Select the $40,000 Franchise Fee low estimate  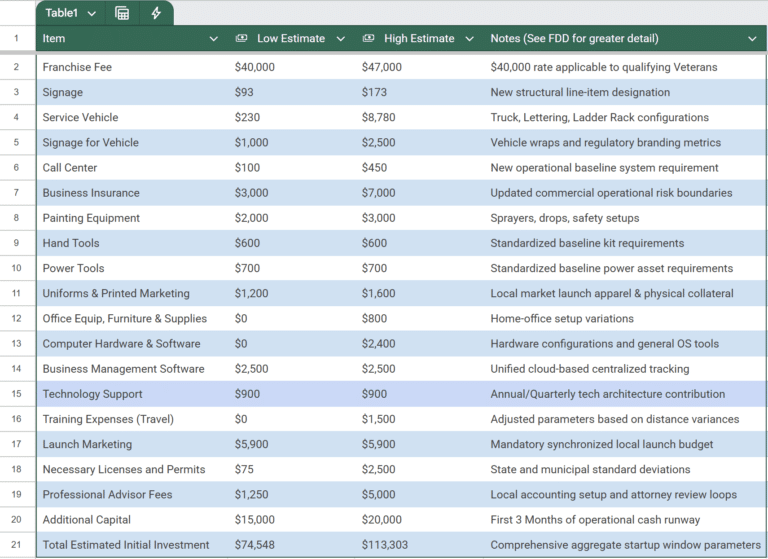pyautogui.click(x=292, y=67)
